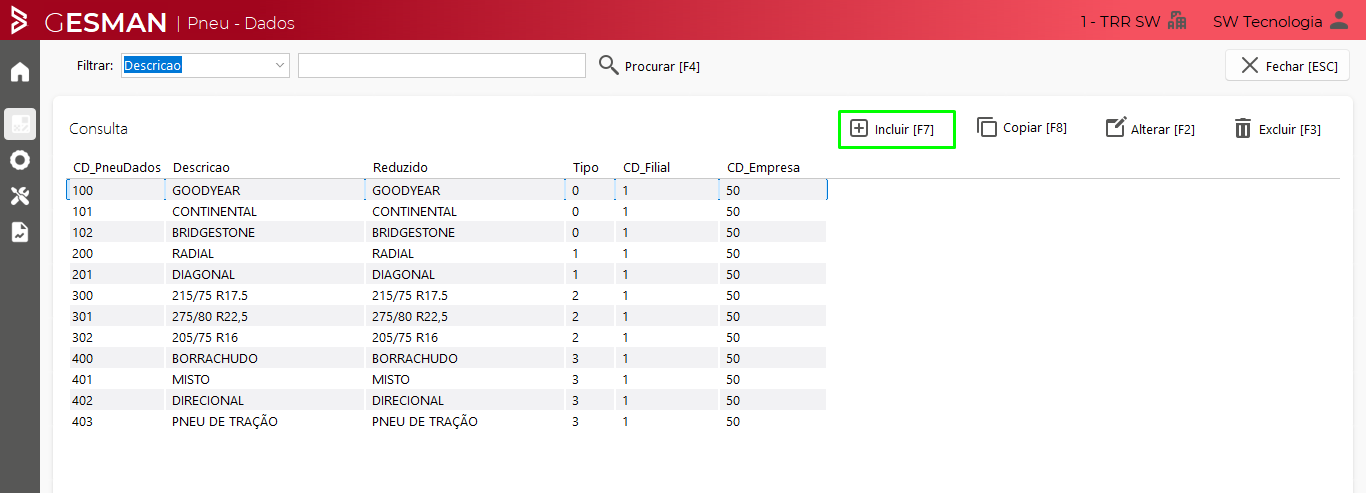1366x493 pixels.
Task: Click the user profile icon
Action: point(1339,20)
